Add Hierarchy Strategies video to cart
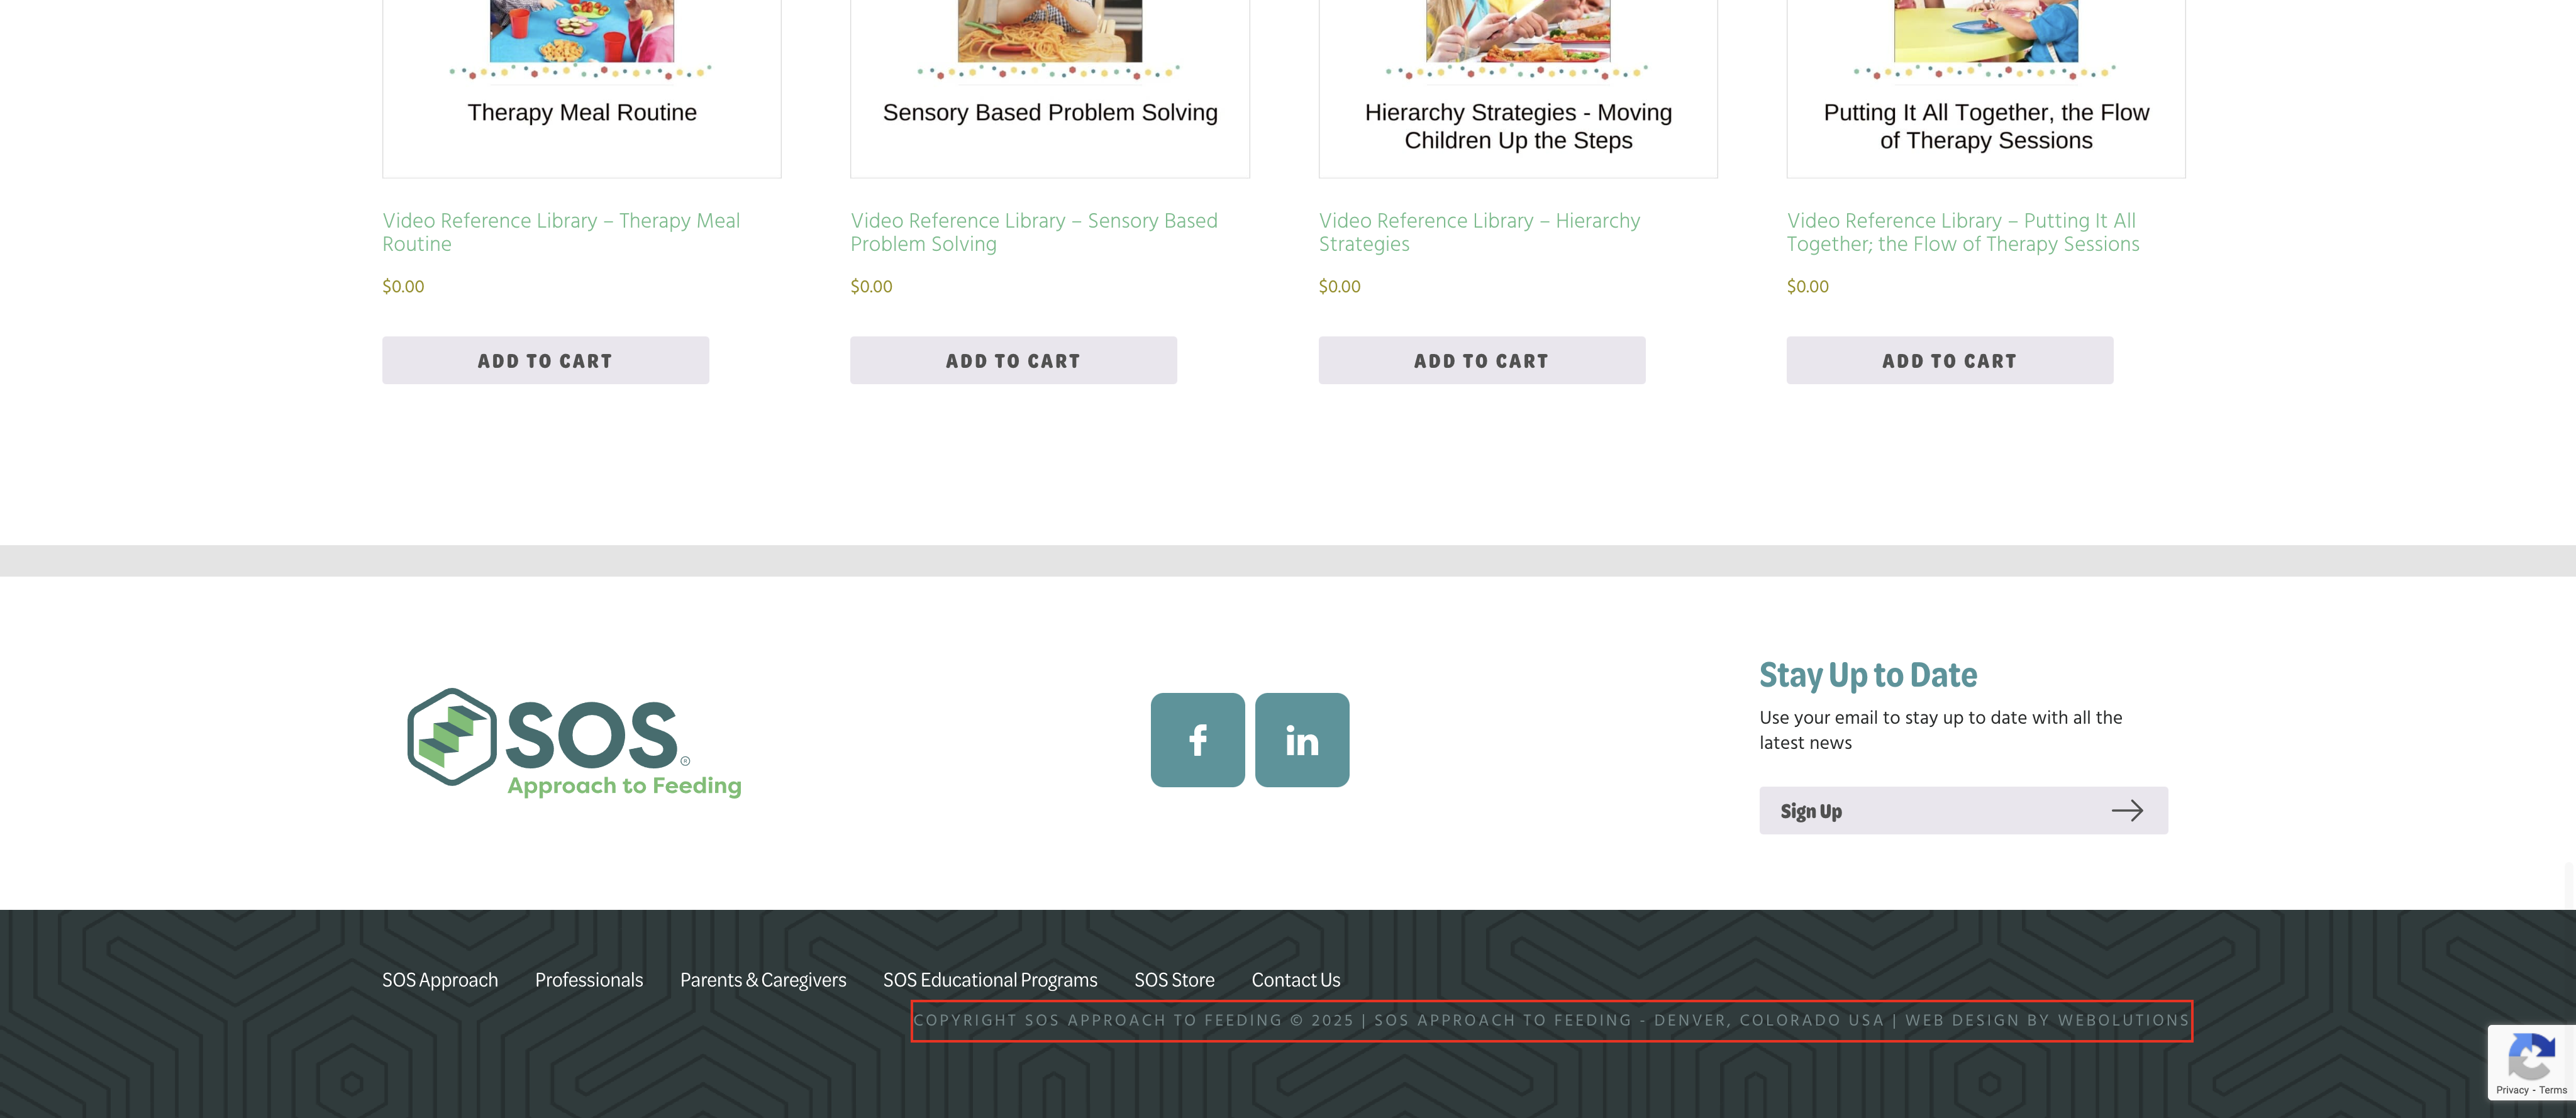 click(1481, 360)
